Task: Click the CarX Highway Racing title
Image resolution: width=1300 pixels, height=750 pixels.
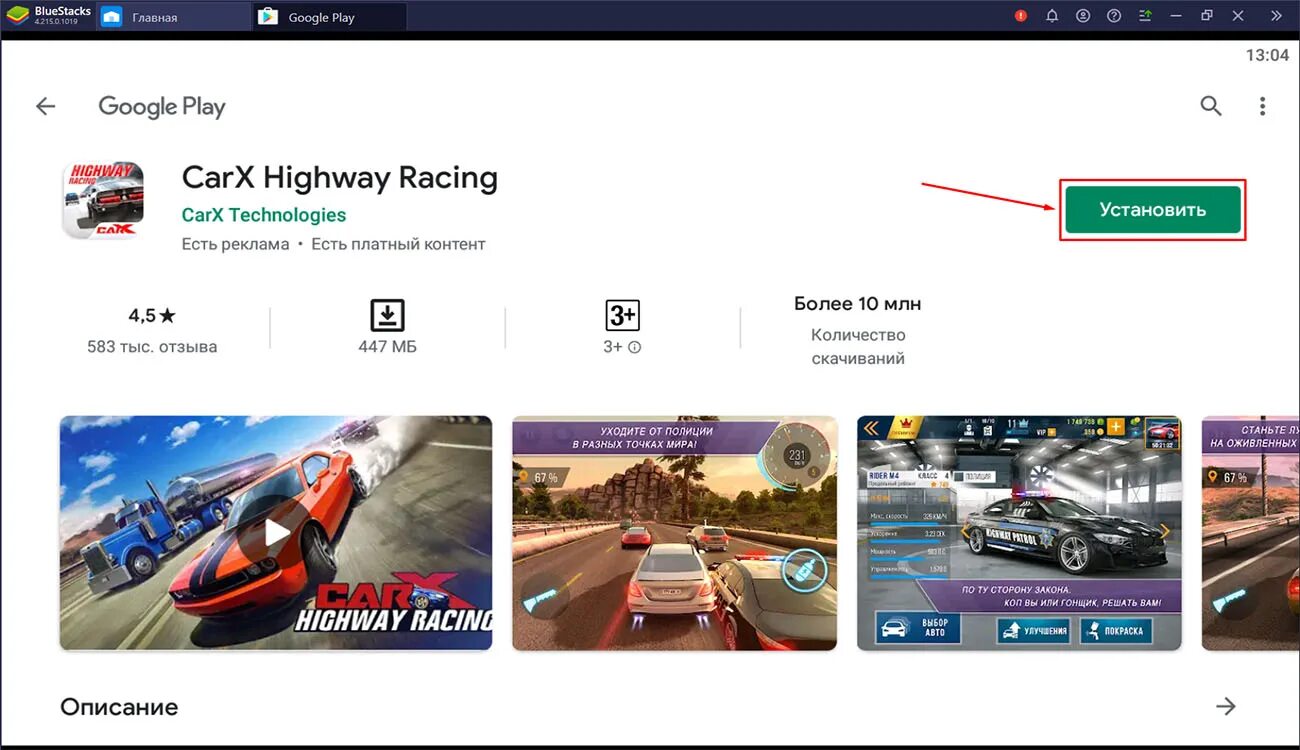Action: point(340,178)
